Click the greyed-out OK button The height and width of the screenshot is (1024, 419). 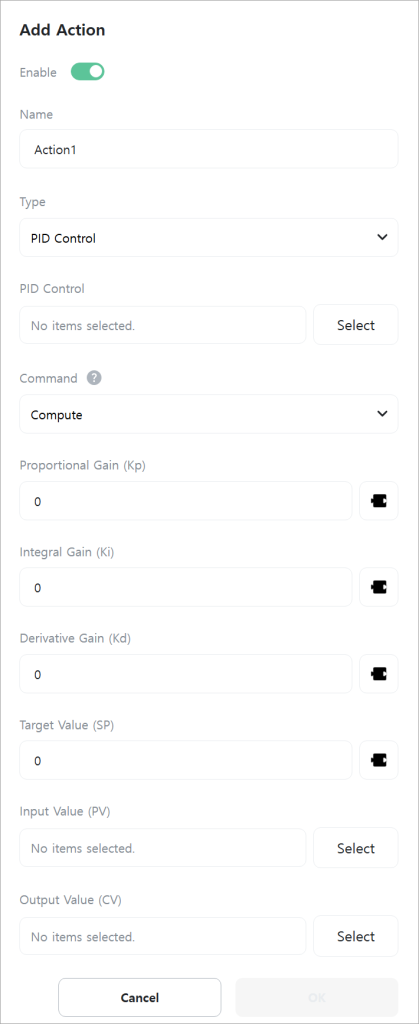coord(317,997)
